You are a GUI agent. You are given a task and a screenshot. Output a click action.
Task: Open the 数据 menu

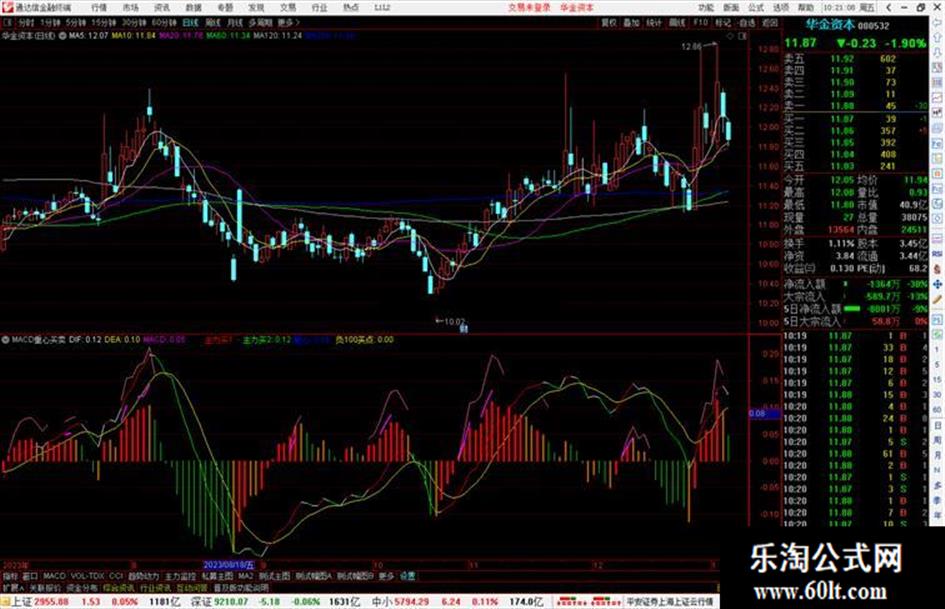click(193, 8)
